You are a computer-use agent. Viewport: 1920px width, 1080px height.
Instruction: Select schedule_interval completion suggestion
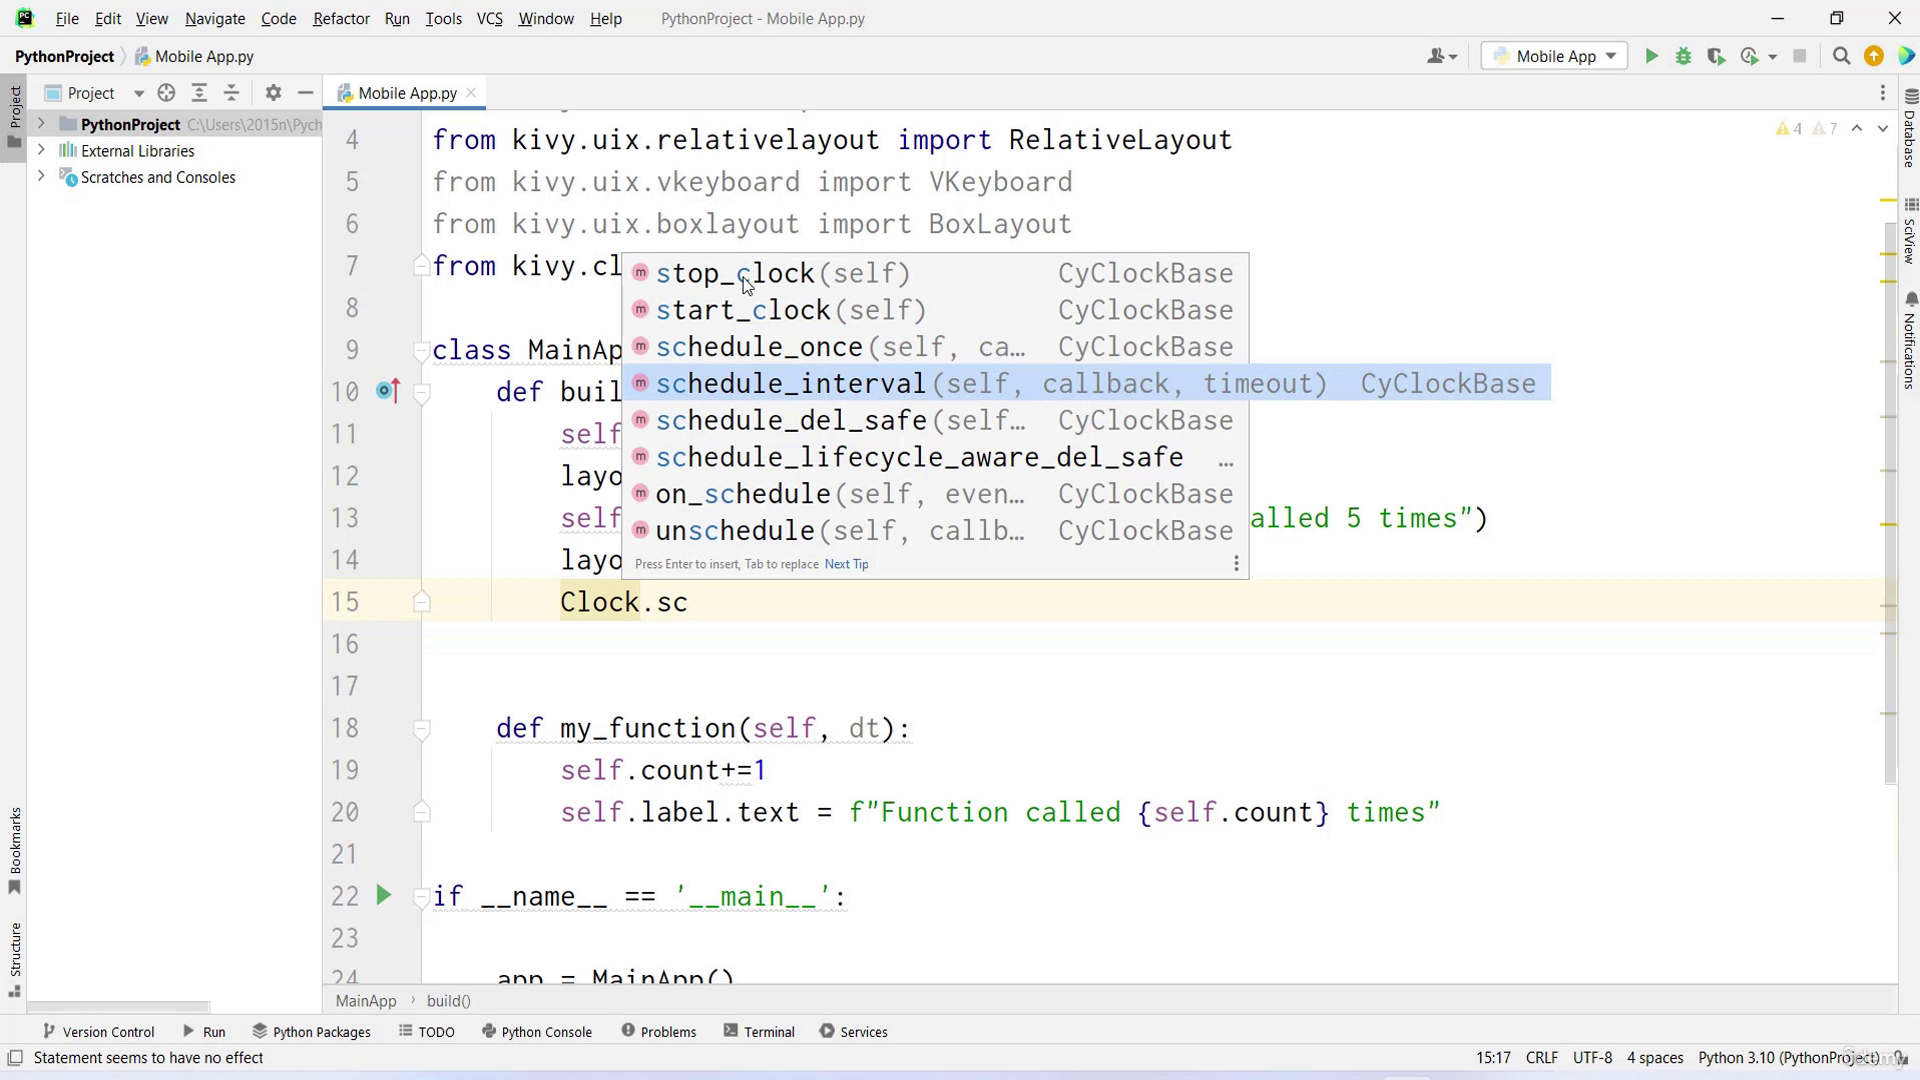(1087, 384)
